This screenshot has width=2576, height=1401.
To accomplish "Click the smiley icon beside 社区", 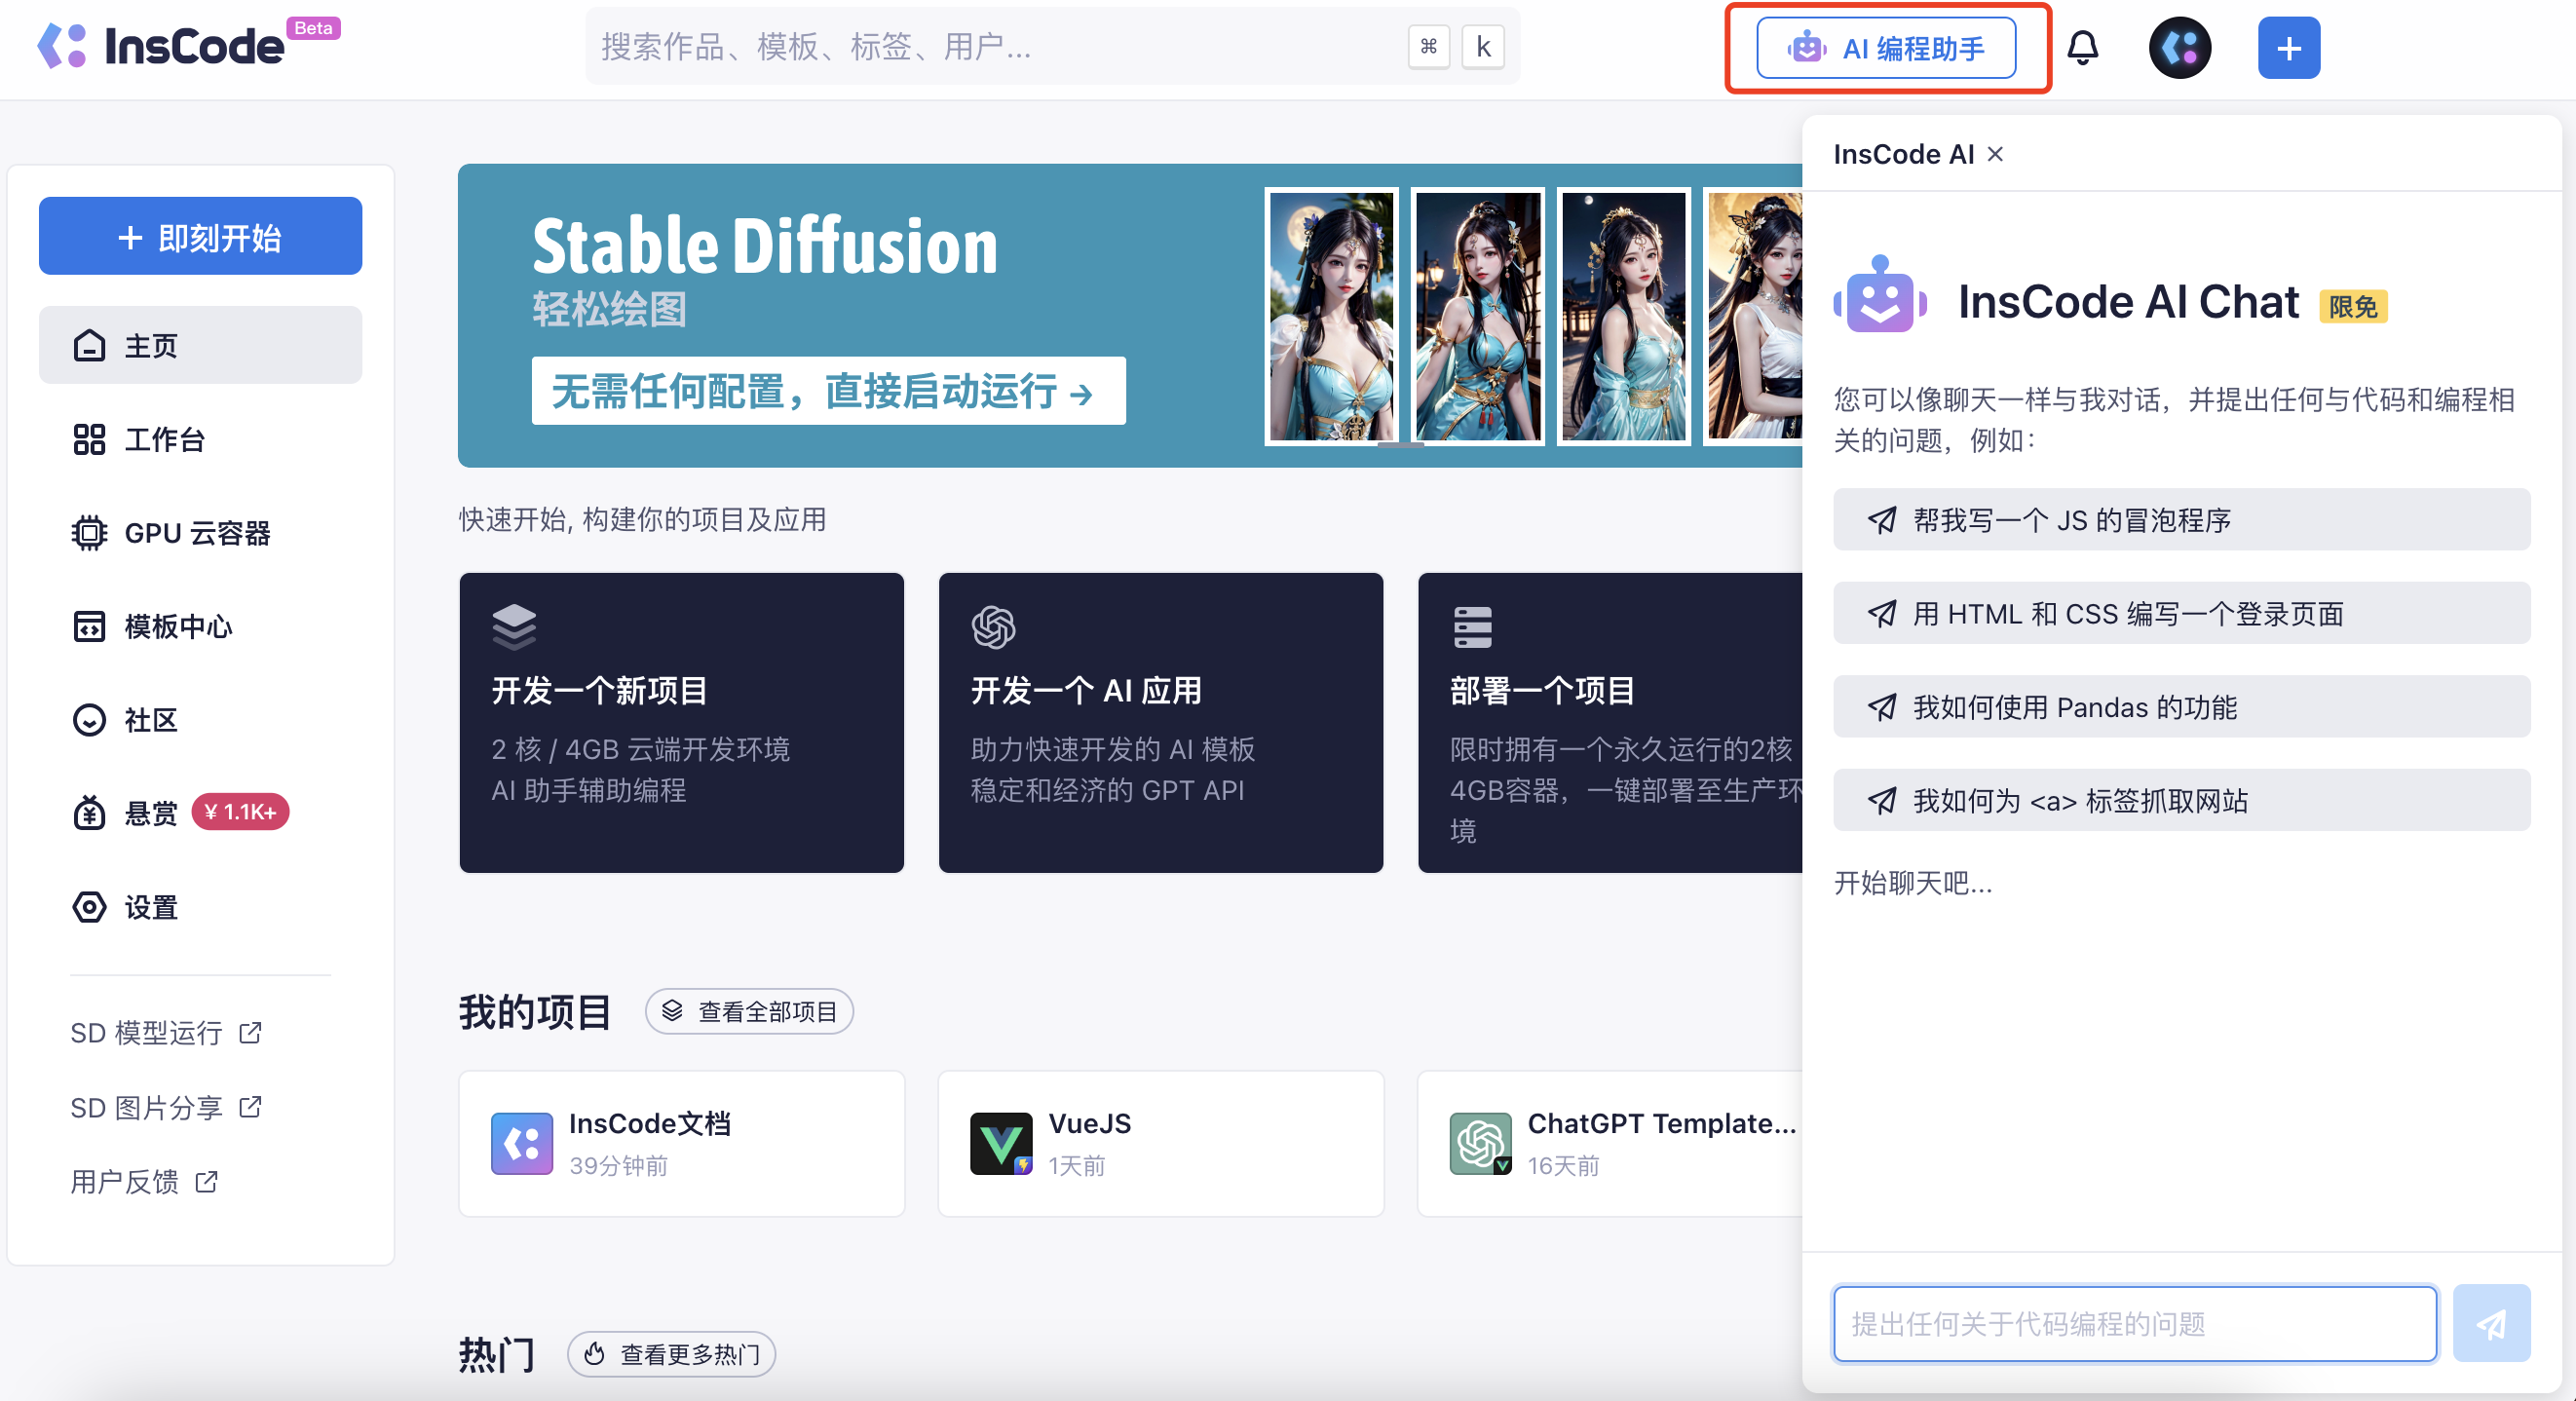I will (89, 720).
